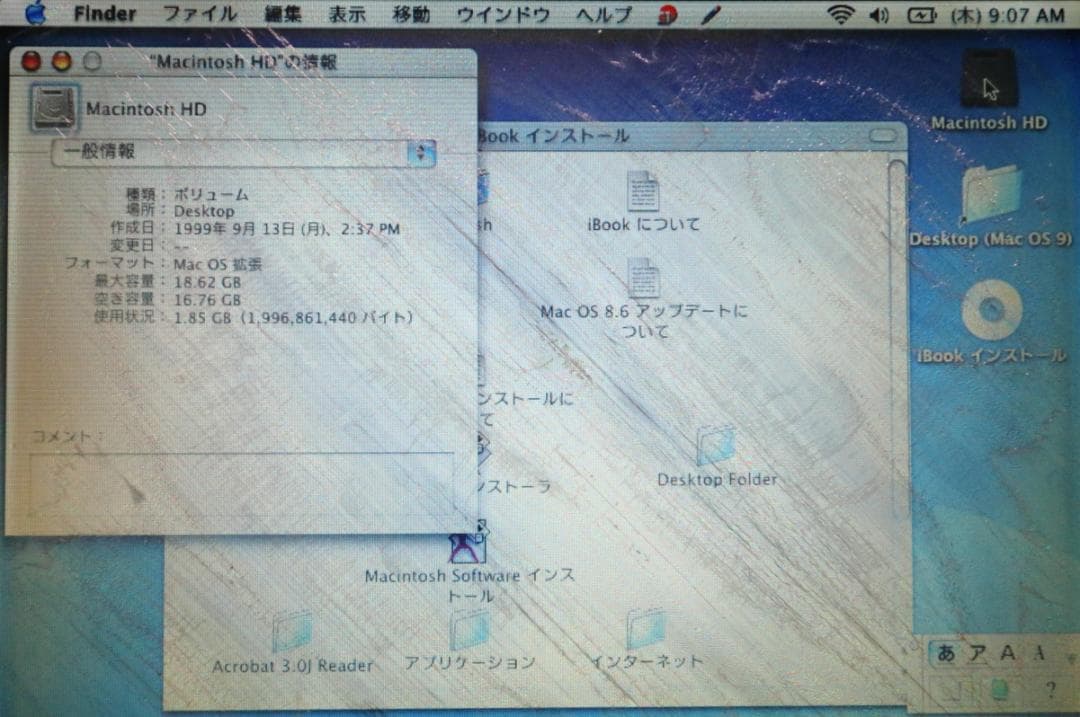Open the ファイル menu
Viewport: 1080px width, 717px height.
coord(200,13)
